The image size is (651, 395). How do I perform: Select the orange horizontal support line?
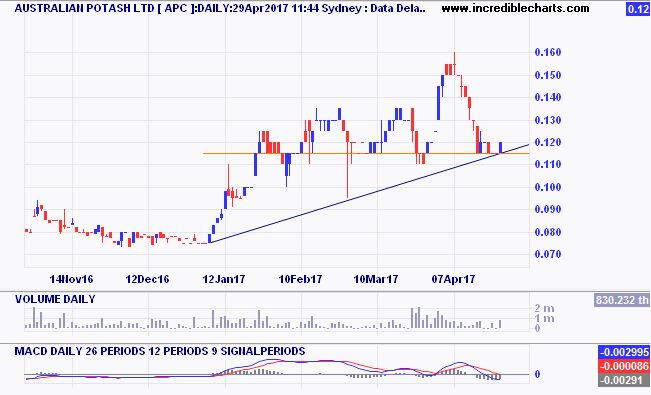pyautogui.click(x=366, y=154)
